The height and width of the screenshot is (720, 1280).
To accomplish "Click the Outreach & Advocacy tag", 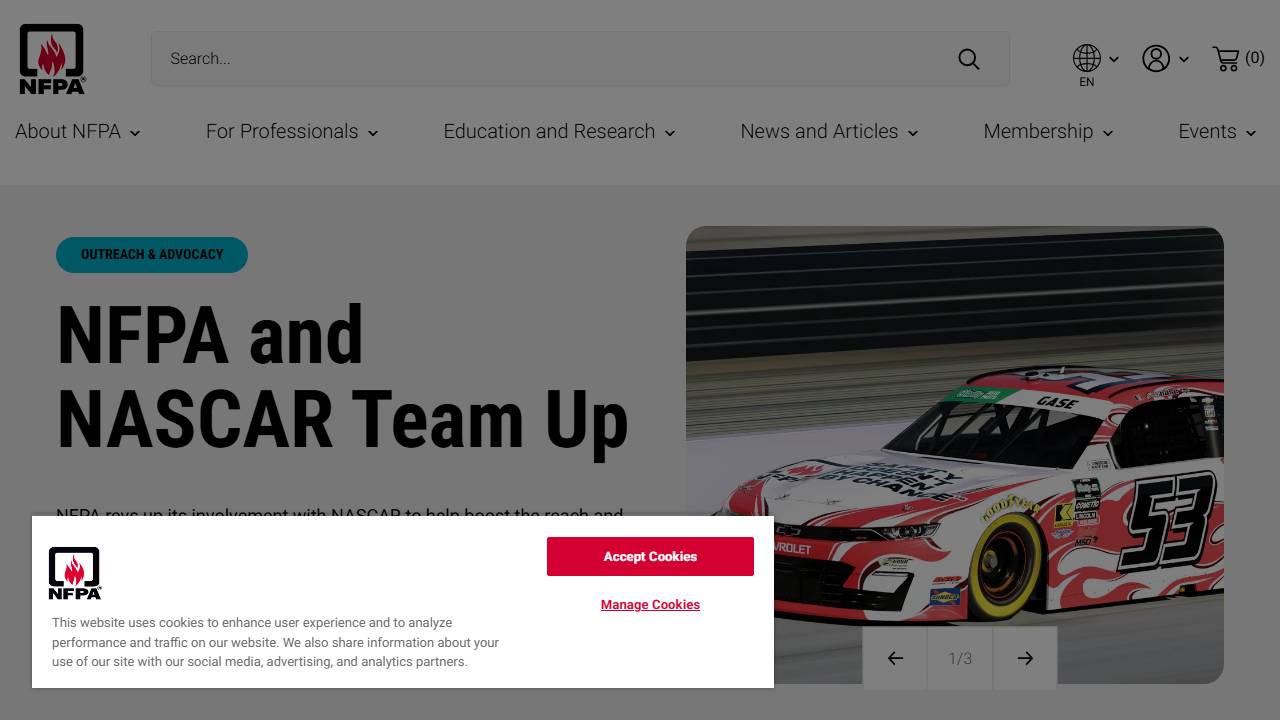I will (152, 255).
